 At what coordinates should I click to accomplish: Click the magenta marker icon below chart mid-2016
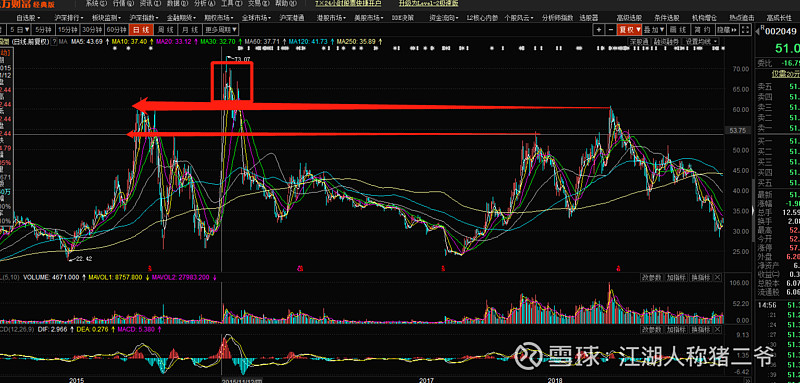click(x=300, y=267)
